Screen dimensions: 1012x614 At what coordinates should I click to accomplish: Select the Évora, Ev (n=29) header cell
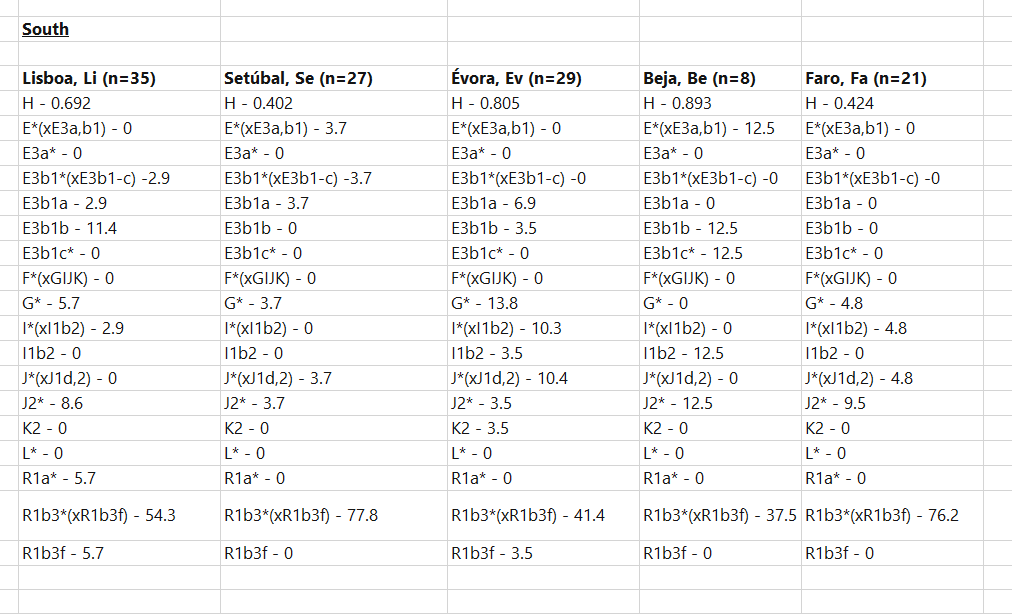(x=543, y=78)
